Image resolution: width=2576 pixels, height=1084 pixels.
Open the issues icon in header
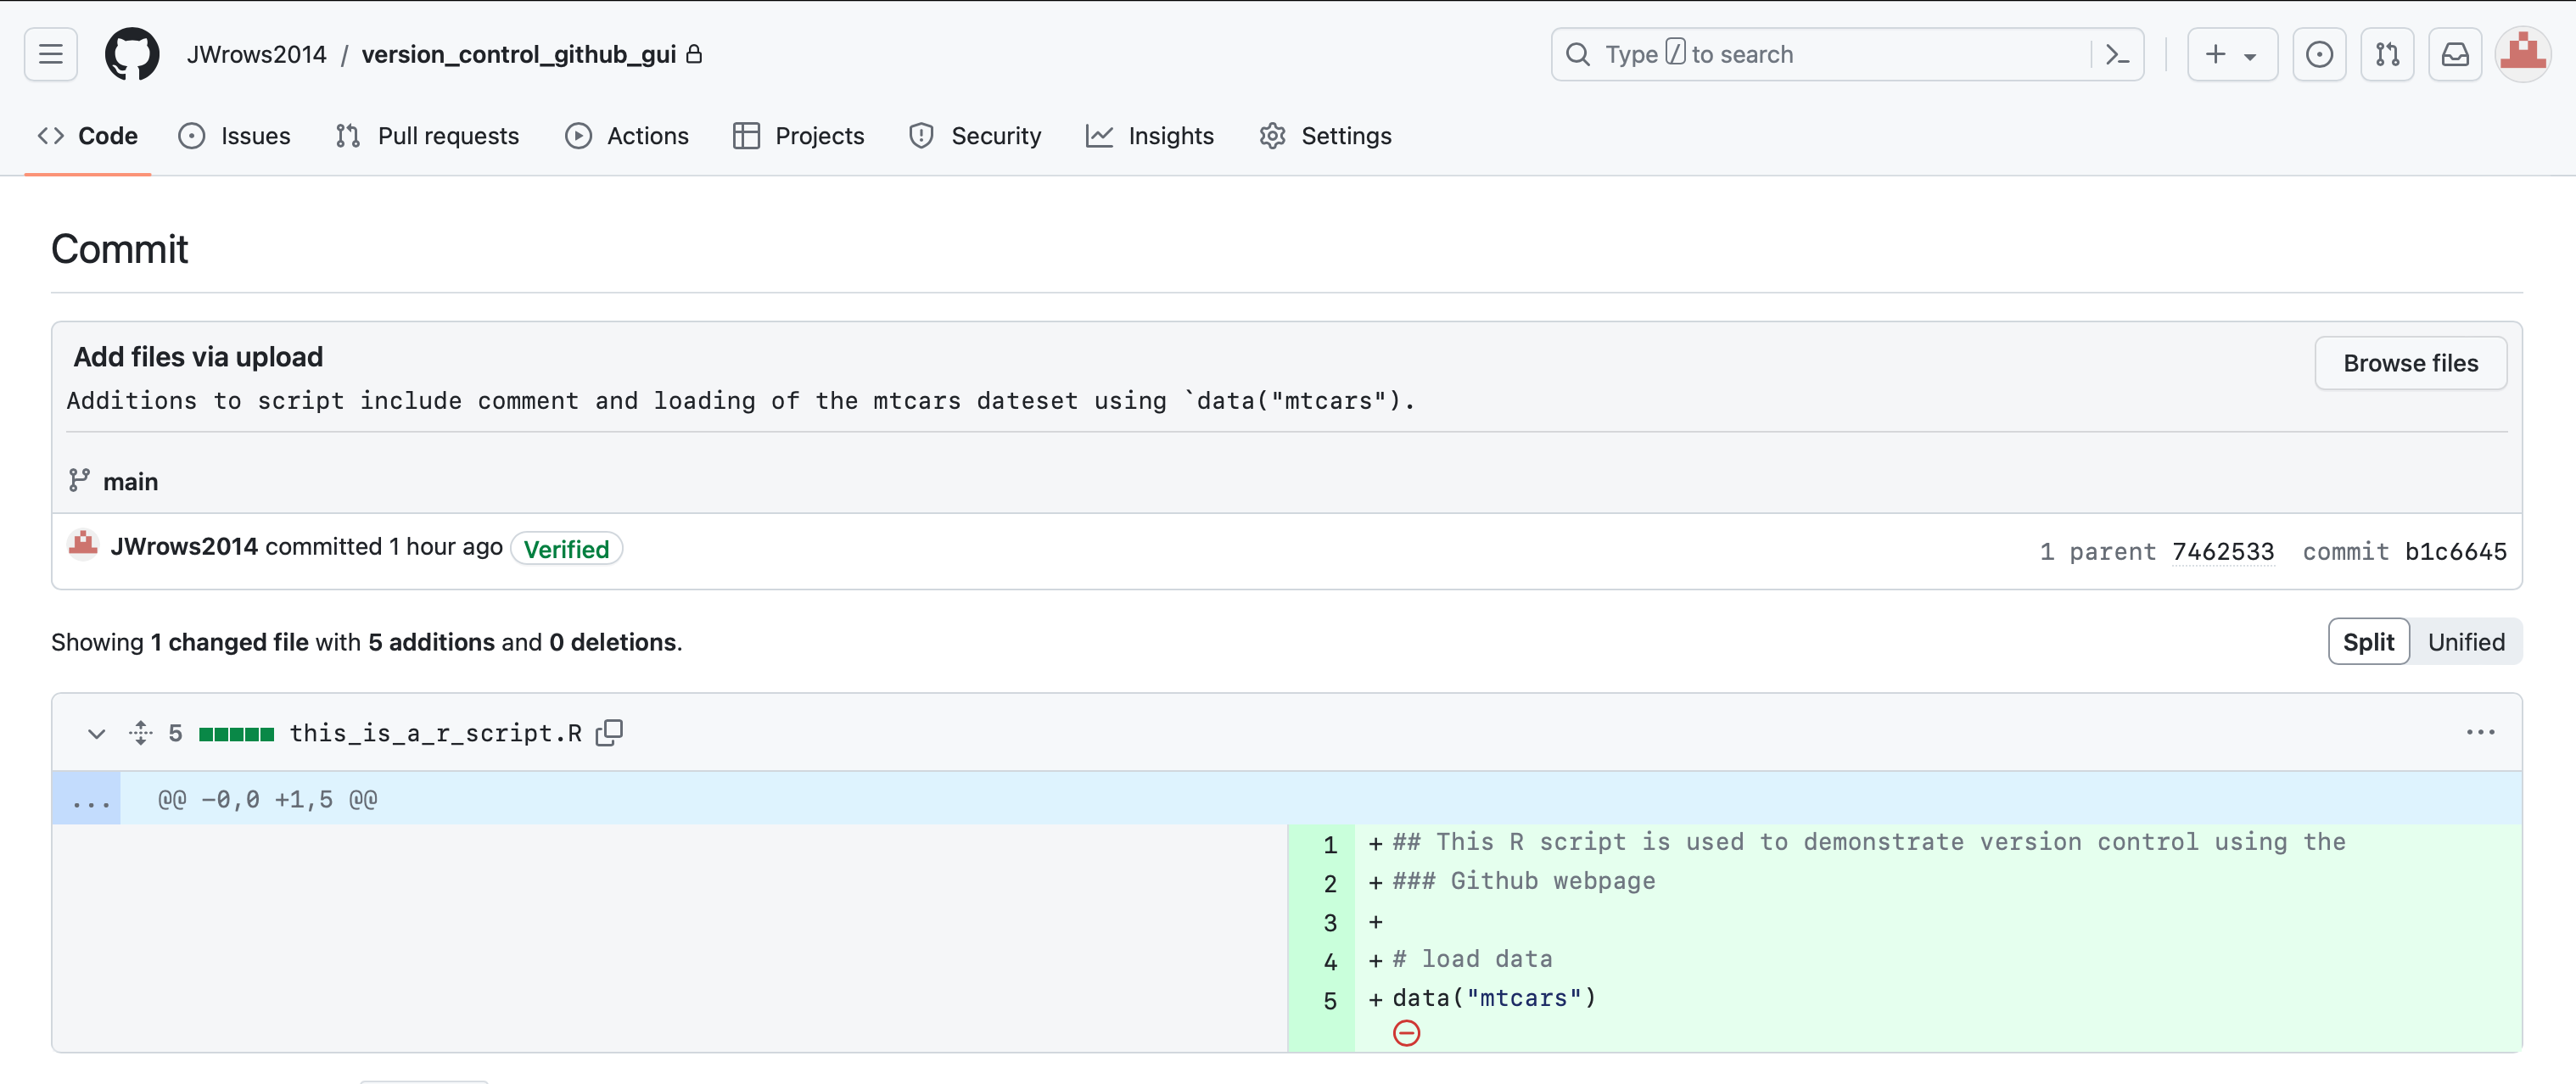click(2319, 54)
